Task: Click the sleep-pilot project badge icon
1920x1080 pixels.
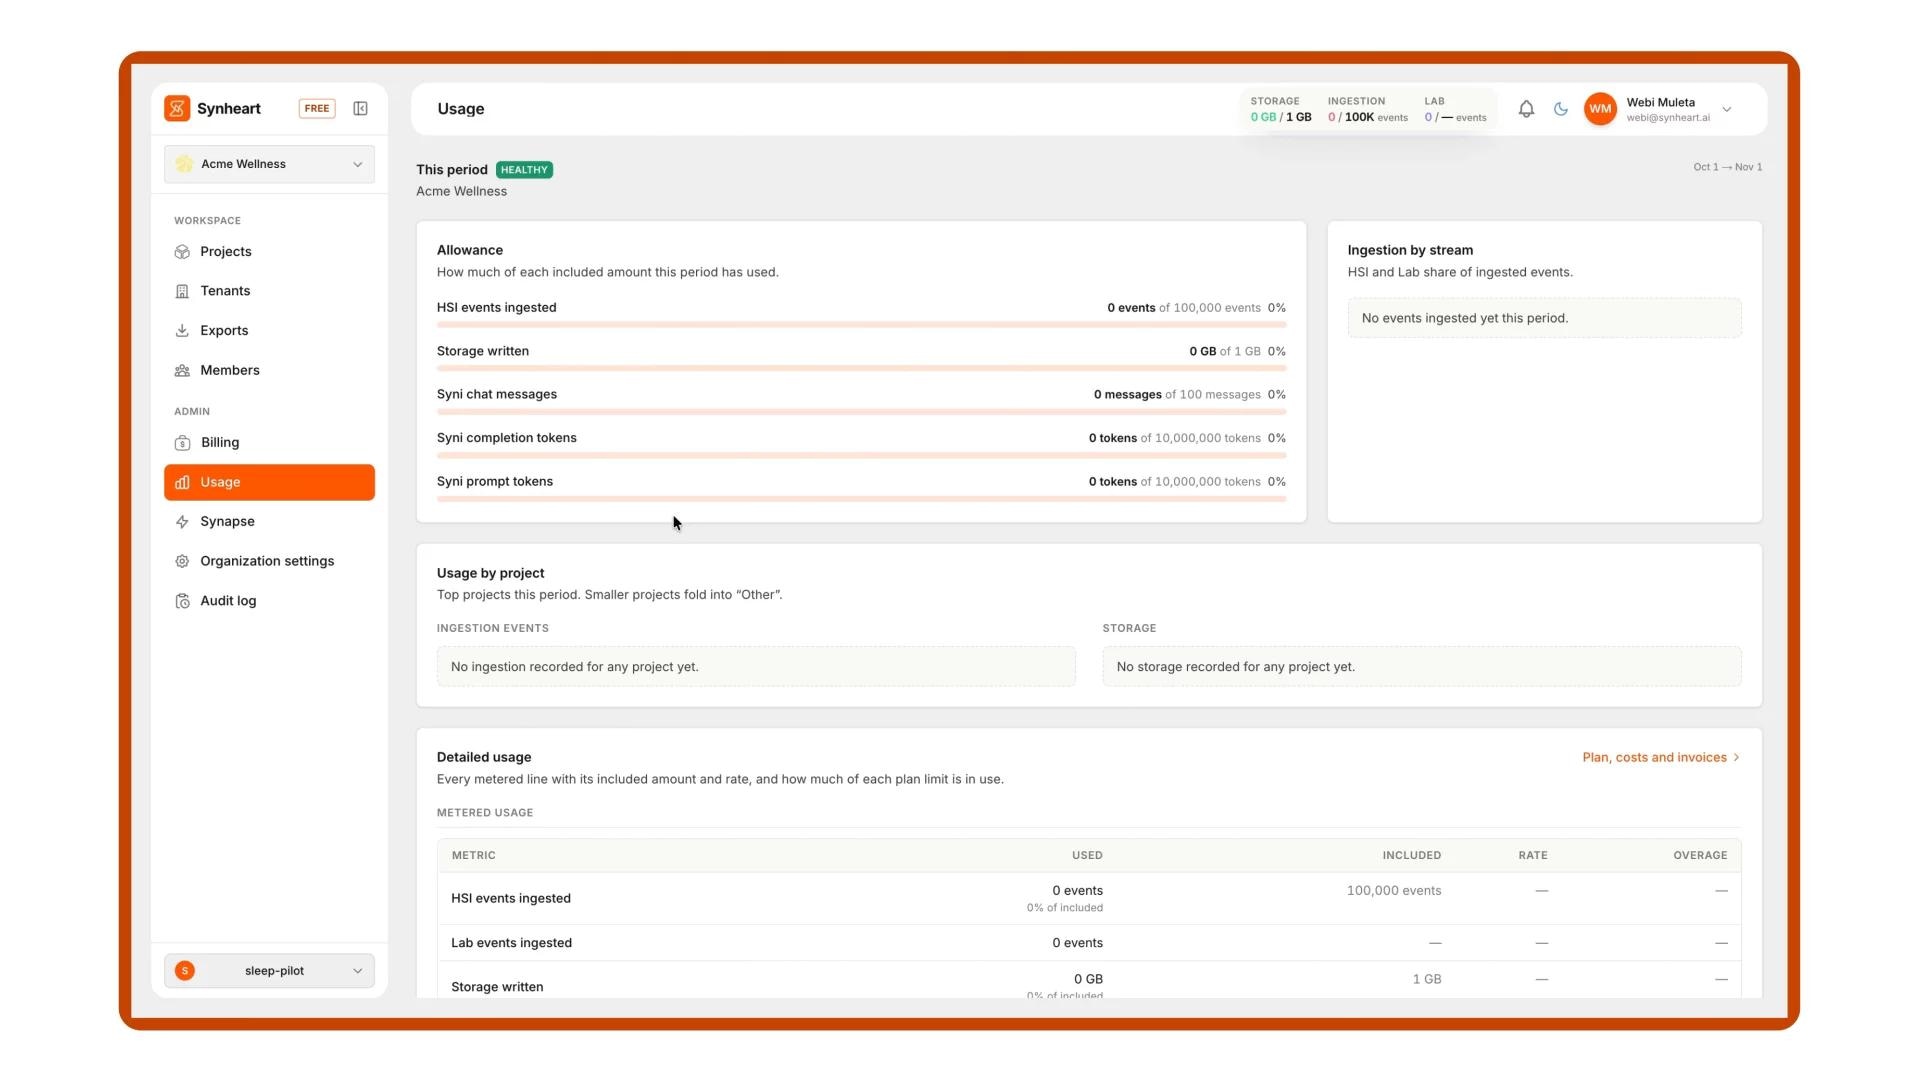Action: [185, 971]
